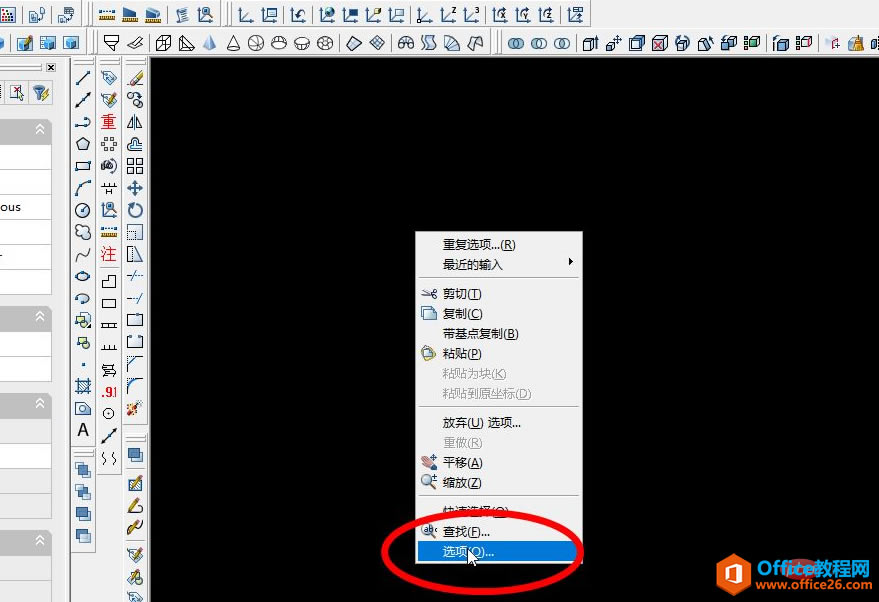Click the Extrude faces icon
Viewport: 879px width, 602px height.
coord(590,43)
